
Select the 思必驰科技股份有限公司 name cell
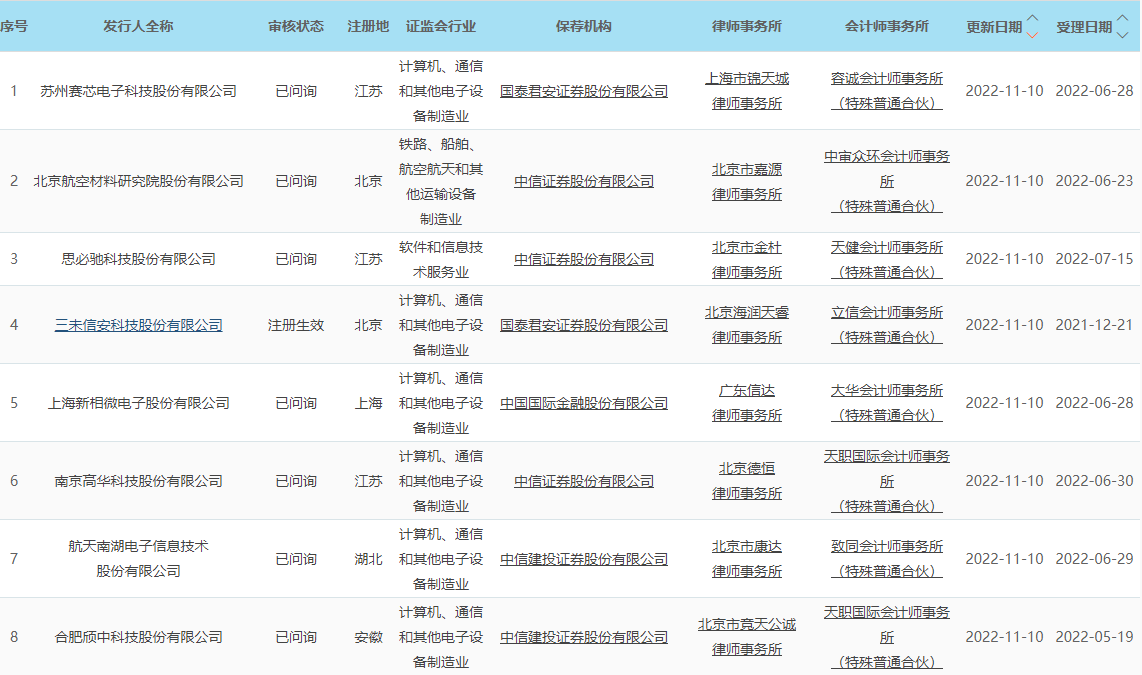[x=138, y=259]
